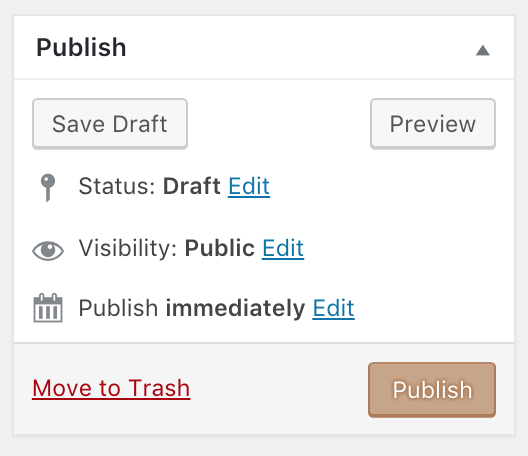Click the brown Publish button

pos(432,390)
